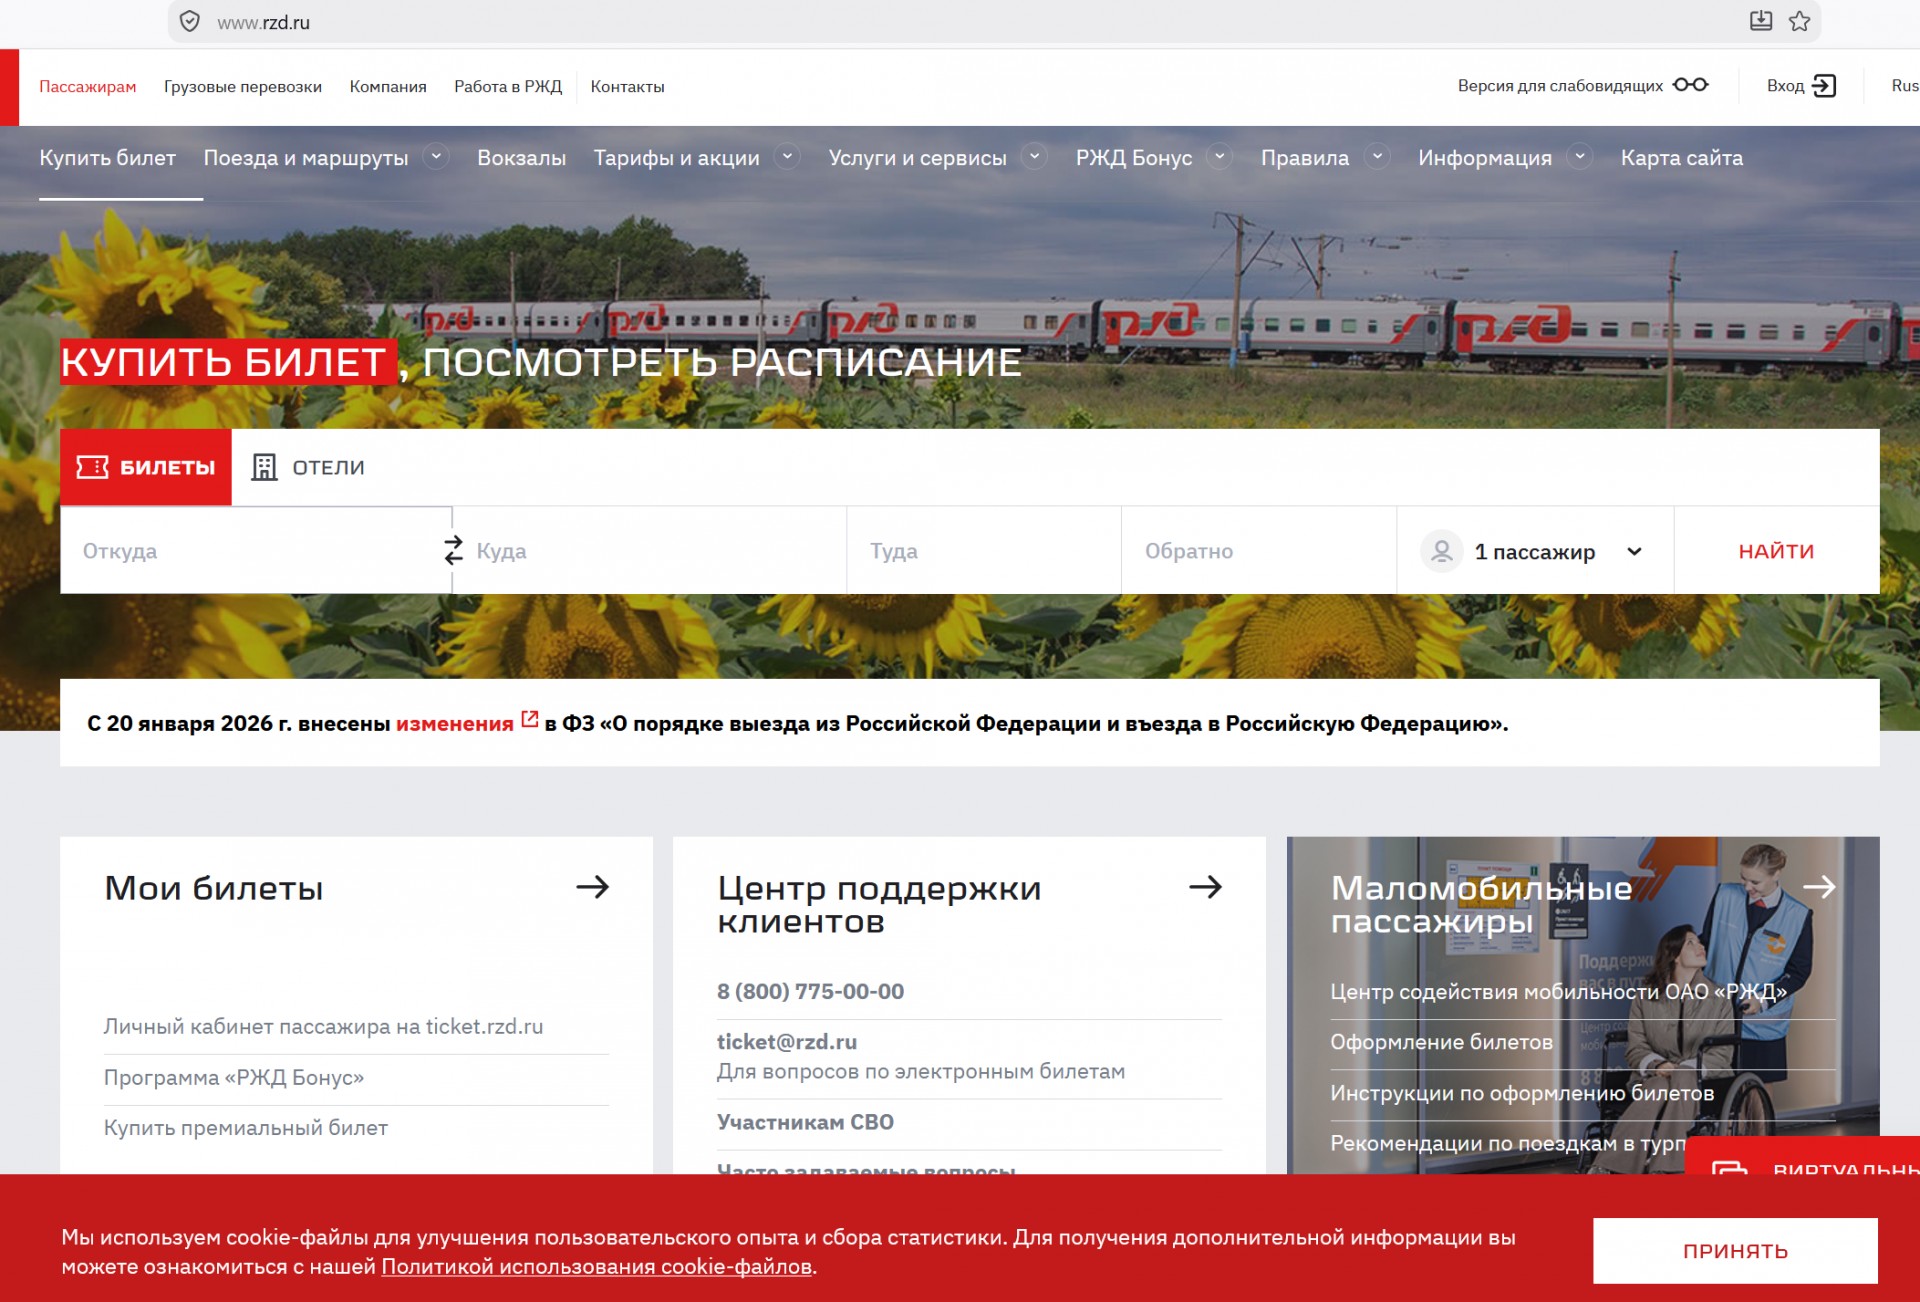The width and height of the screenshot is (1920, 1302).
Task: Select Купить билет in the navigation
Action: (107, 158)
